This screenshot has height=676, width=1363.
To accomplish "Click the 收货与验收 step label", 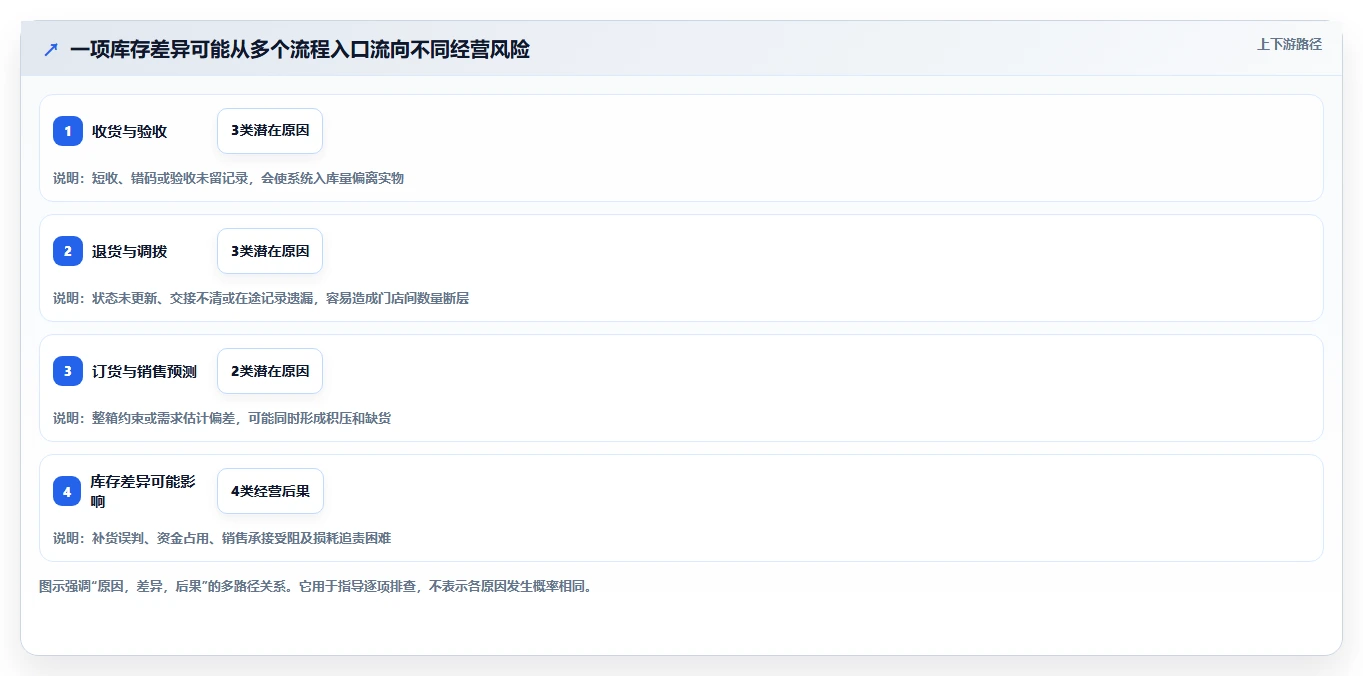I will 130,131.
